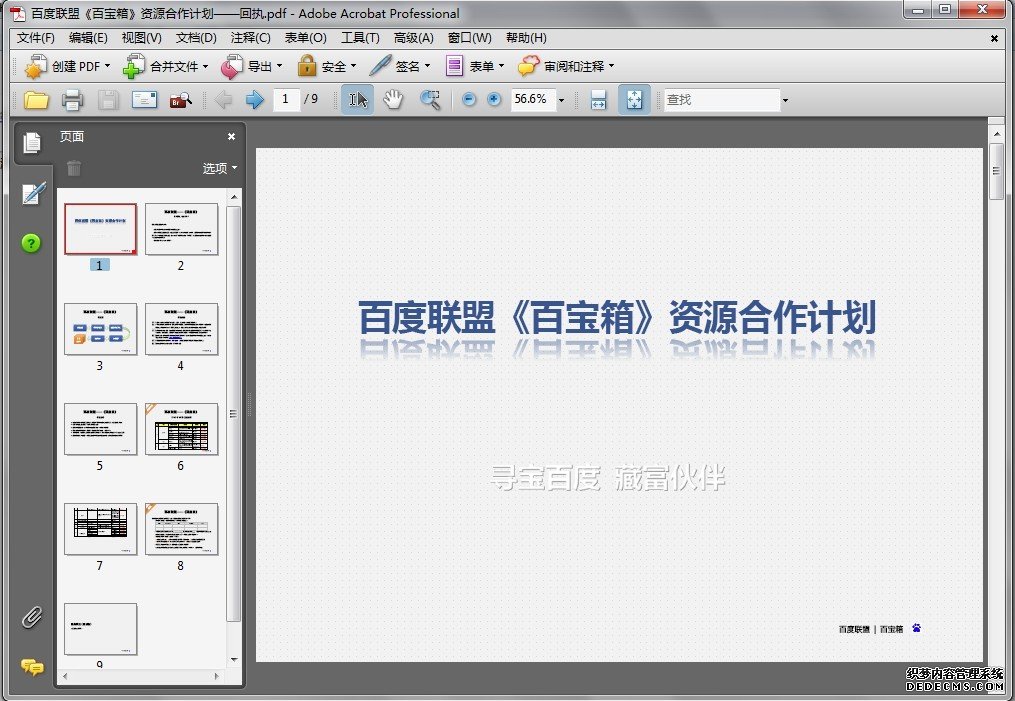Click document scrollbar up arrow
This screenshot has height=701, width=1015.
tap(996, 134)
